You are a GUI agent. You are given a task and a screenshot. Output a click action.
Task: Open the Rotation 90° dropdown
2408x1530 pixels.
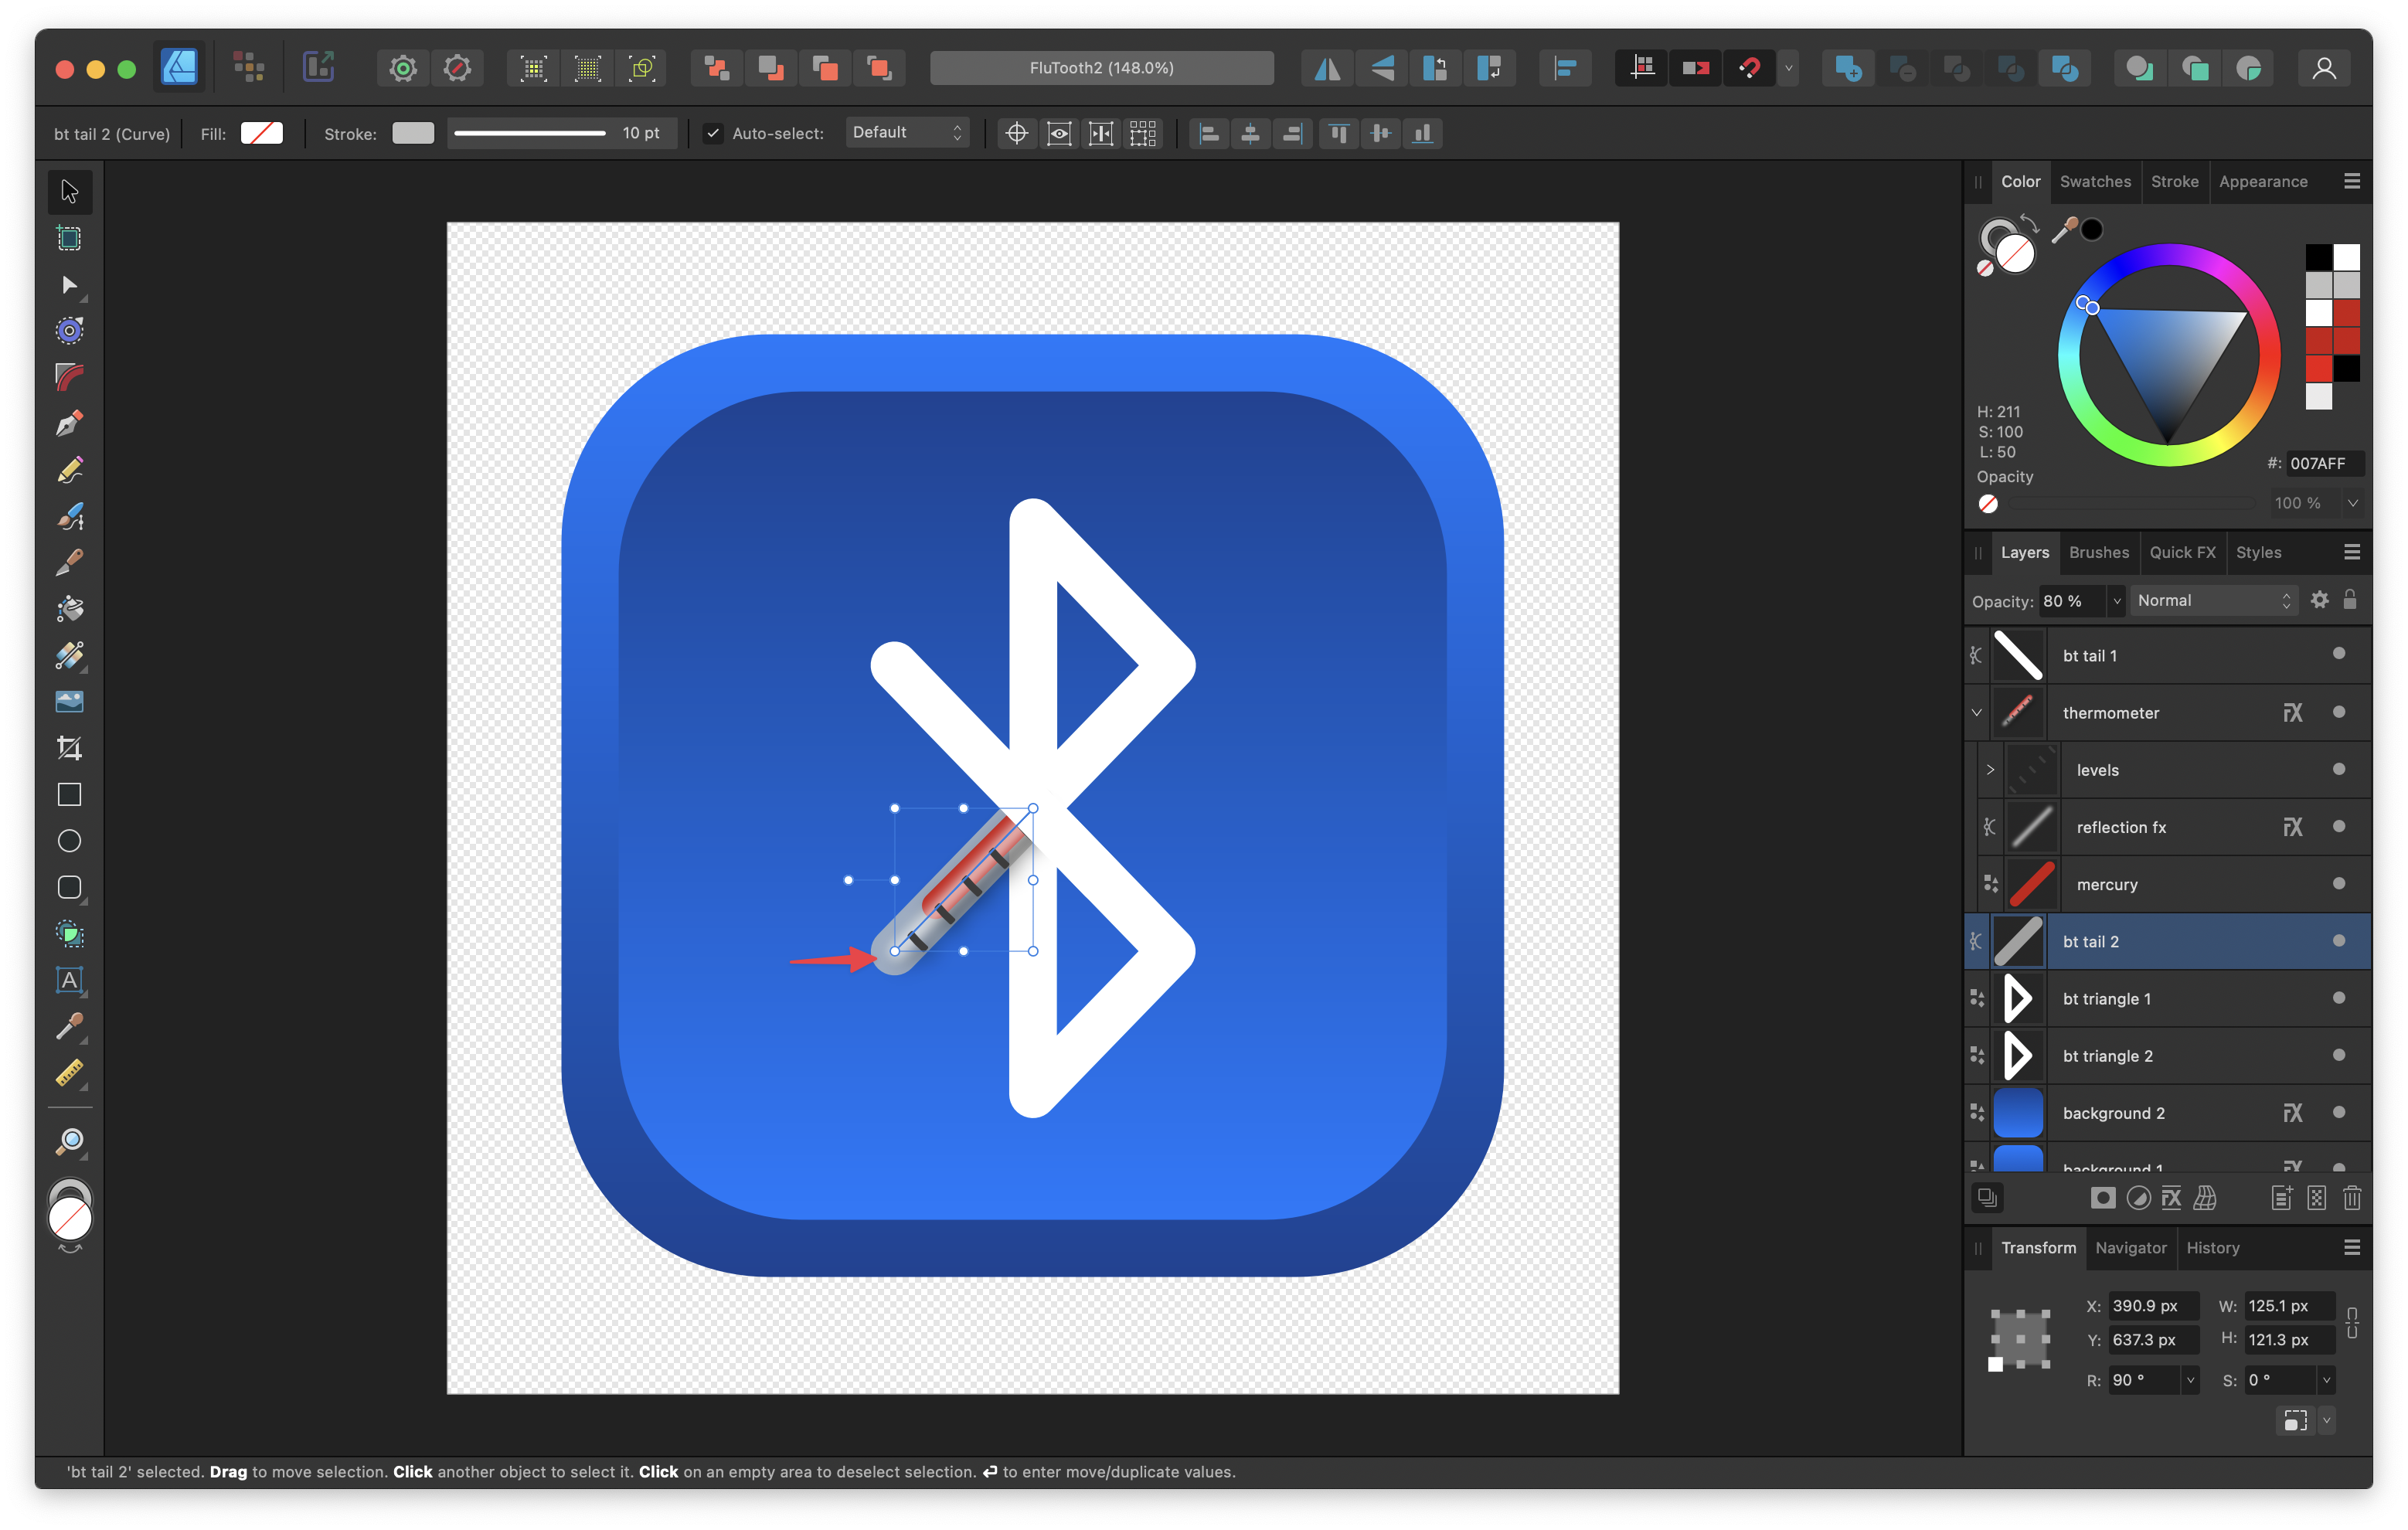pyautogui.click(x=2190, y=1380)
